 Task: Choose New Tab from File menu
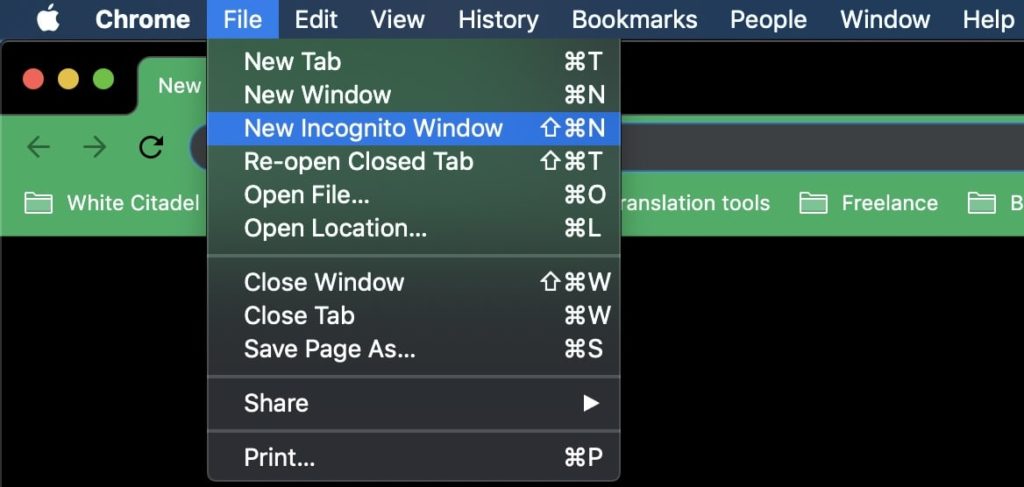click(413, 62)
